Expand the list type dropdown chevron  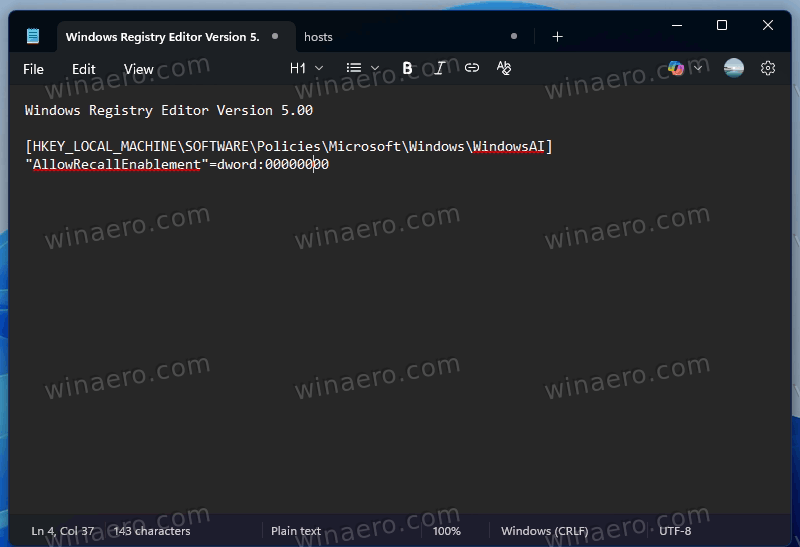click(x=375, y=68)
